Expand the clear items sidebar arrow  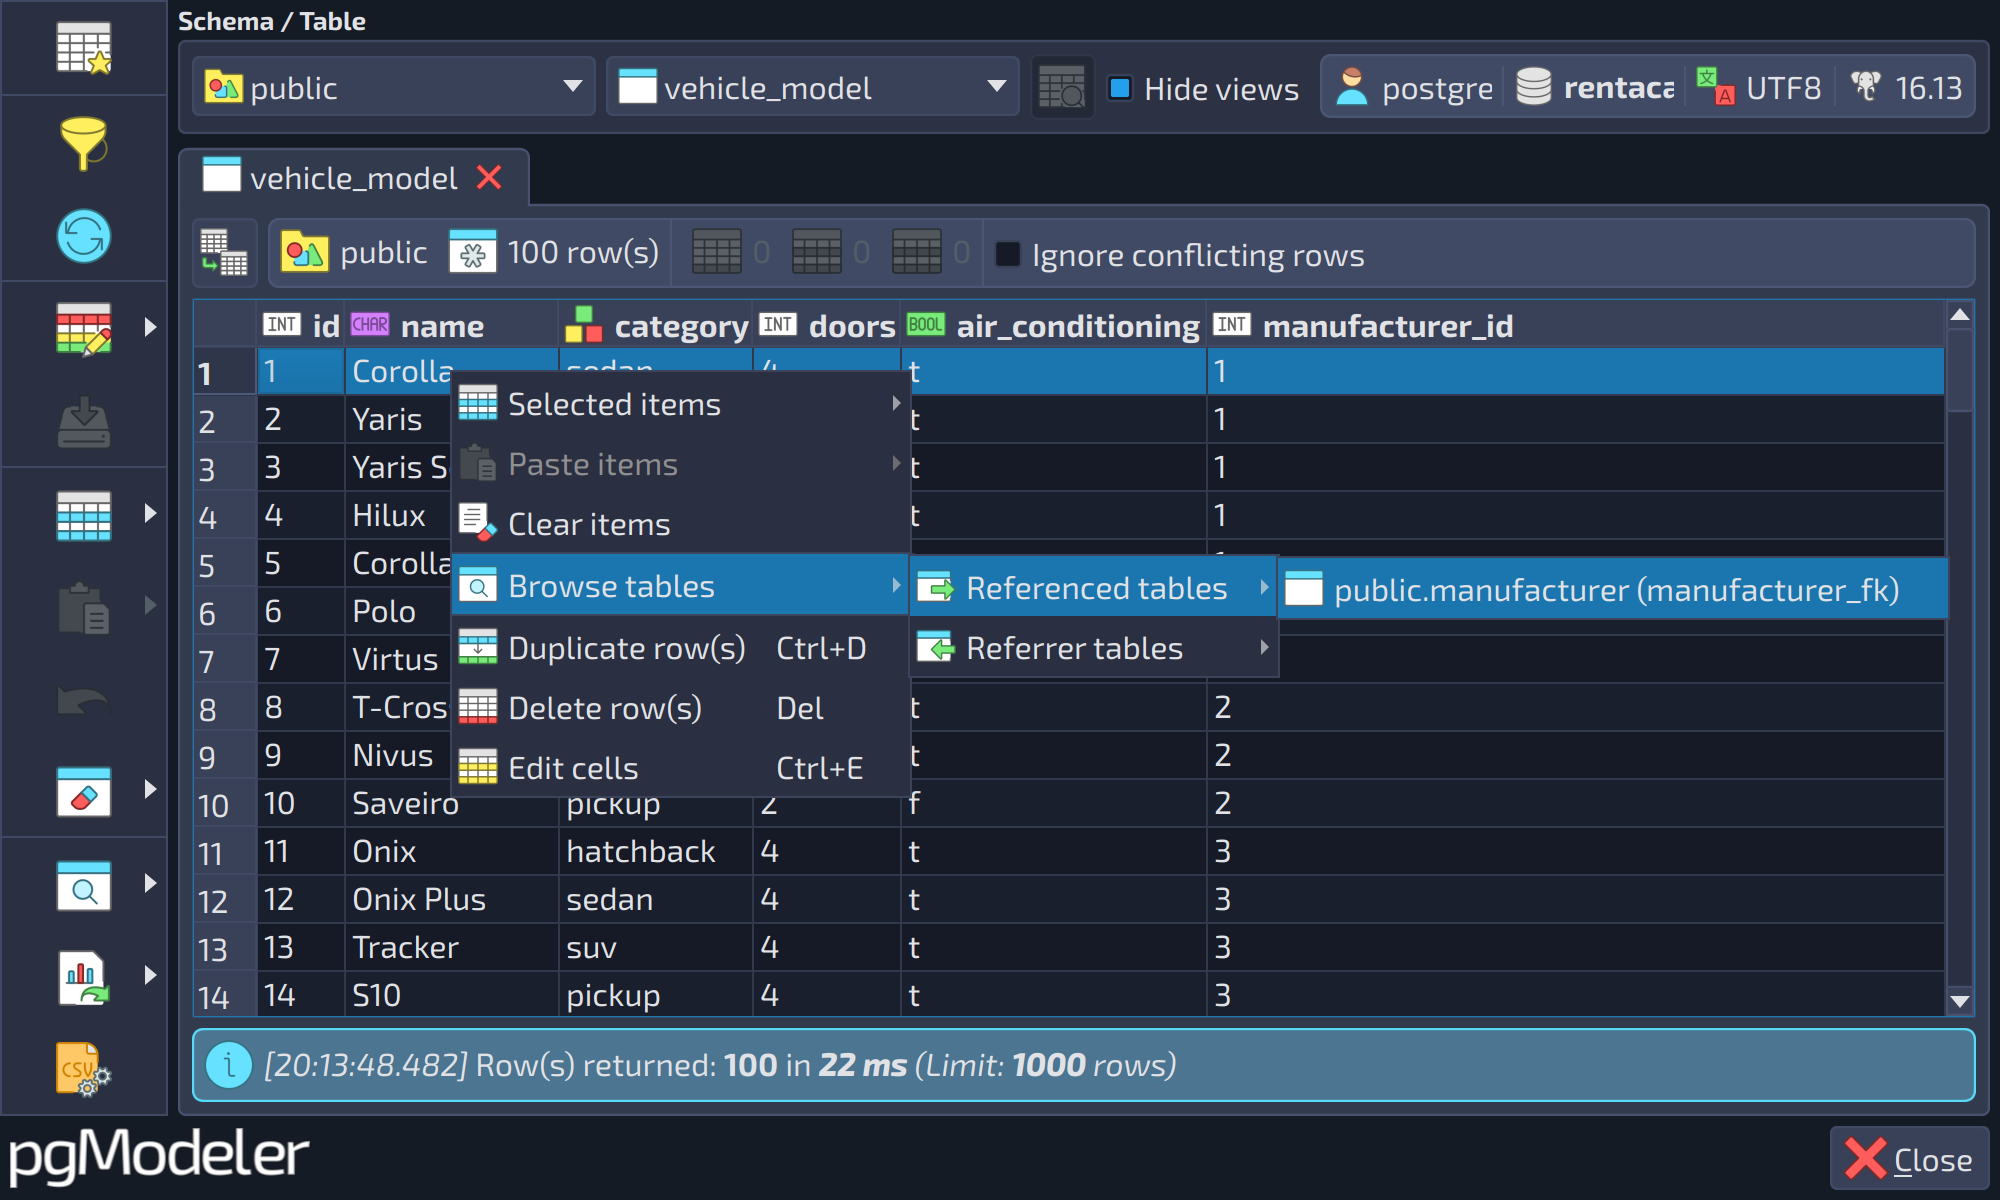click(x=150, y=789)
